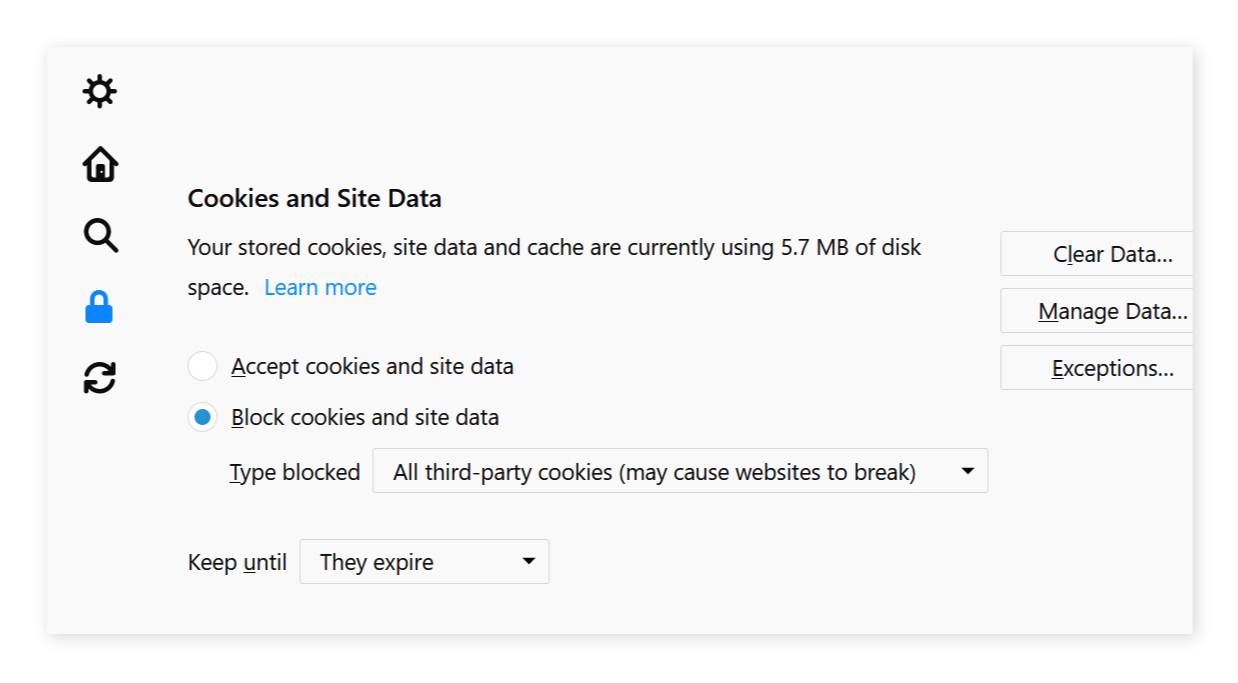Open Firefox Sync with the refresh-arrows icon
The width and height of the screenshot is (1238, 683).
click(100, 377)
